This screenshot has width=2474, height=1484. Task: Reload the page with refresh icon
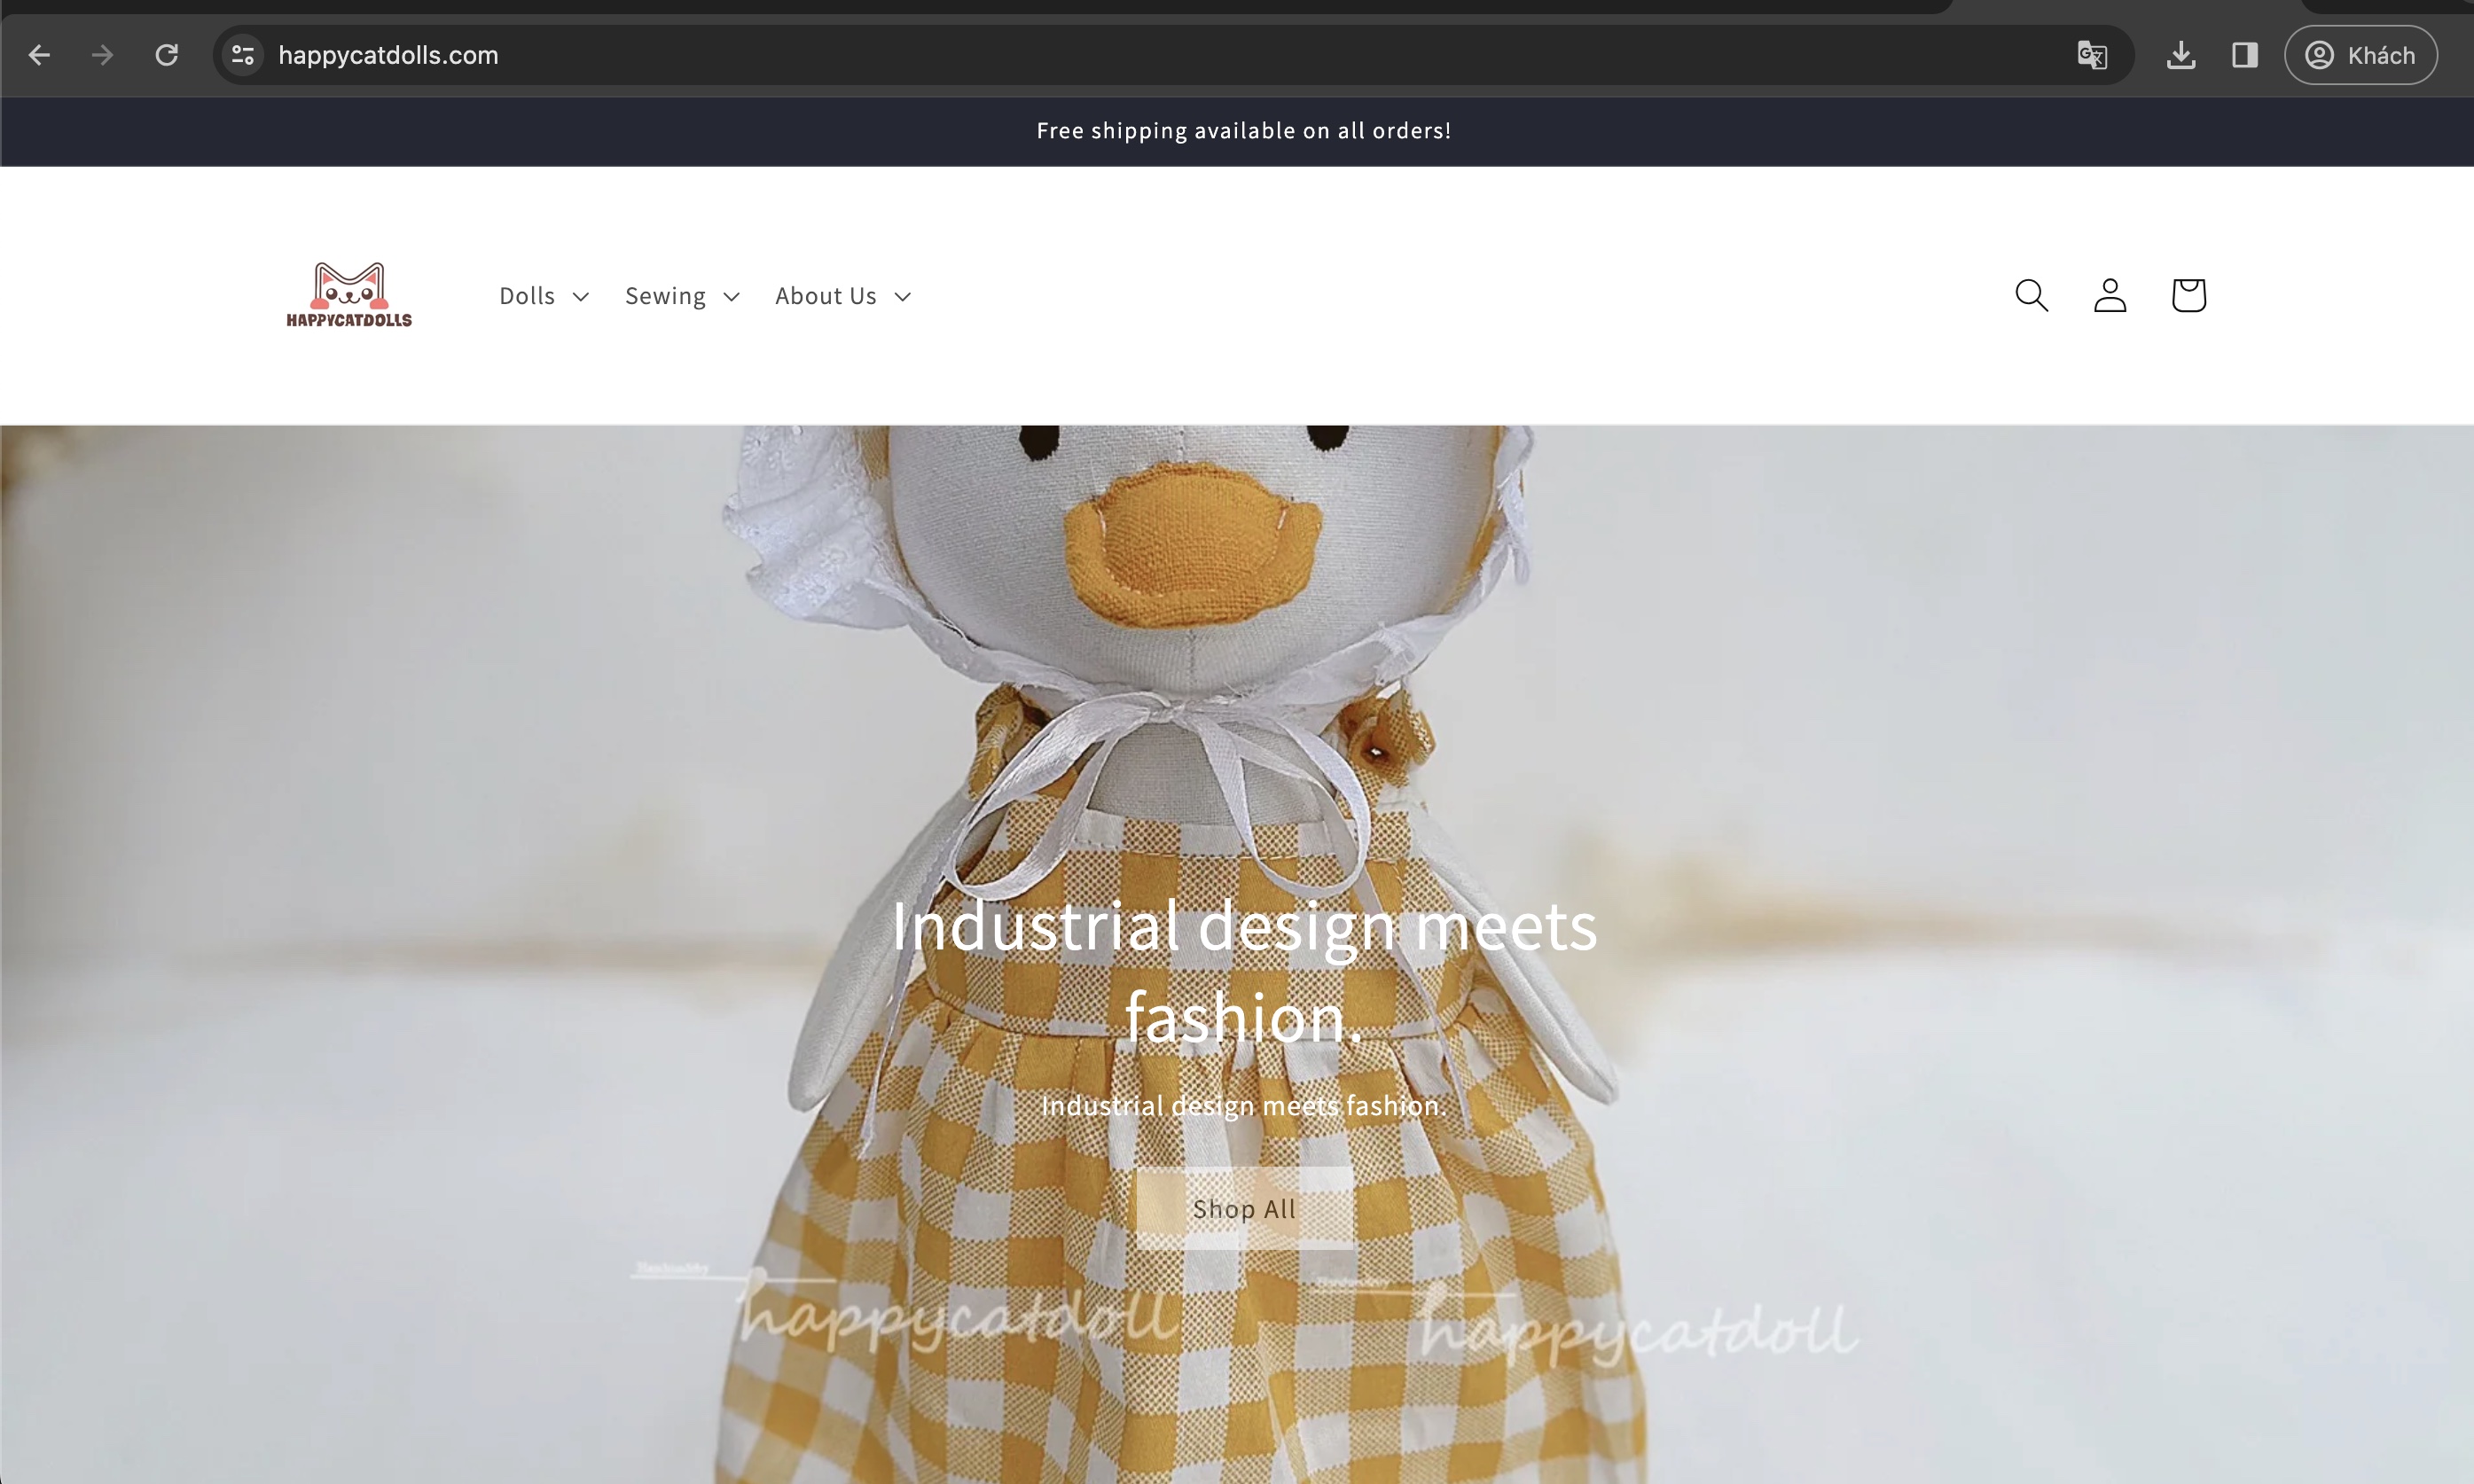click(167, 55)
